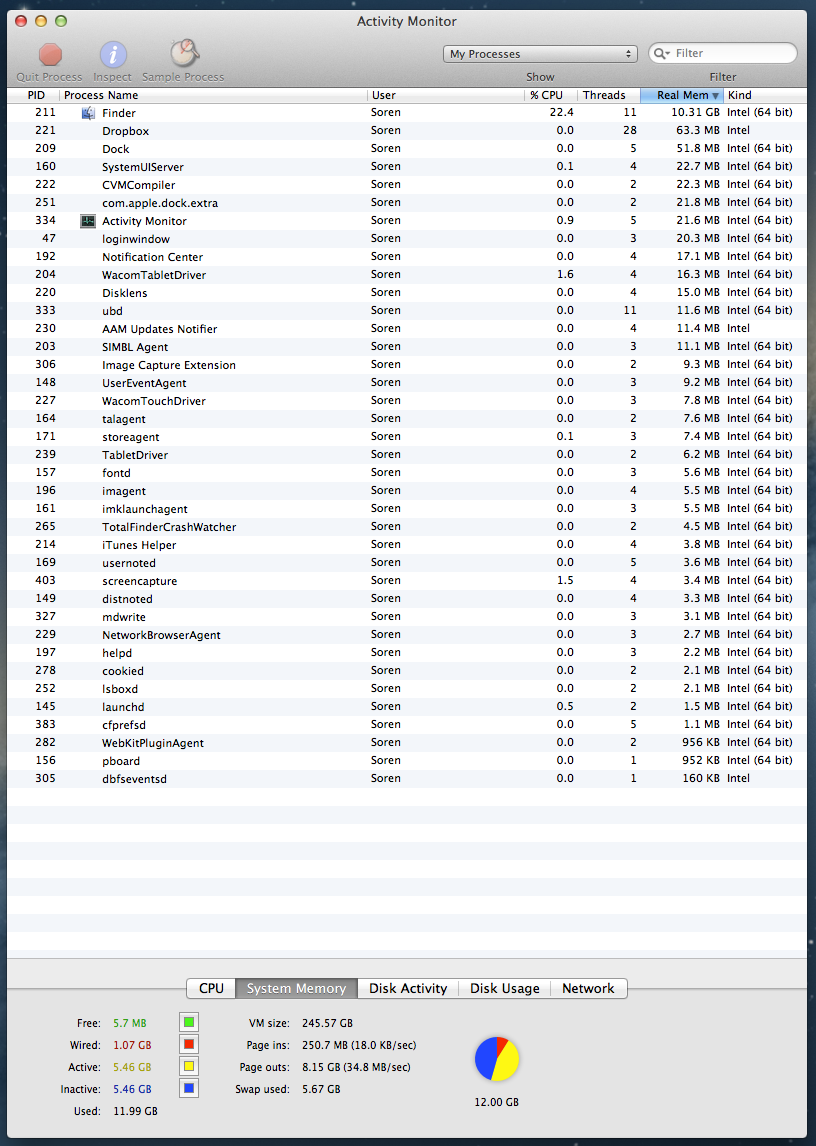This screenshot has width=816, height=1146.
Task: Select the UserEventAgent process row
Action: [x=407, y=383]
